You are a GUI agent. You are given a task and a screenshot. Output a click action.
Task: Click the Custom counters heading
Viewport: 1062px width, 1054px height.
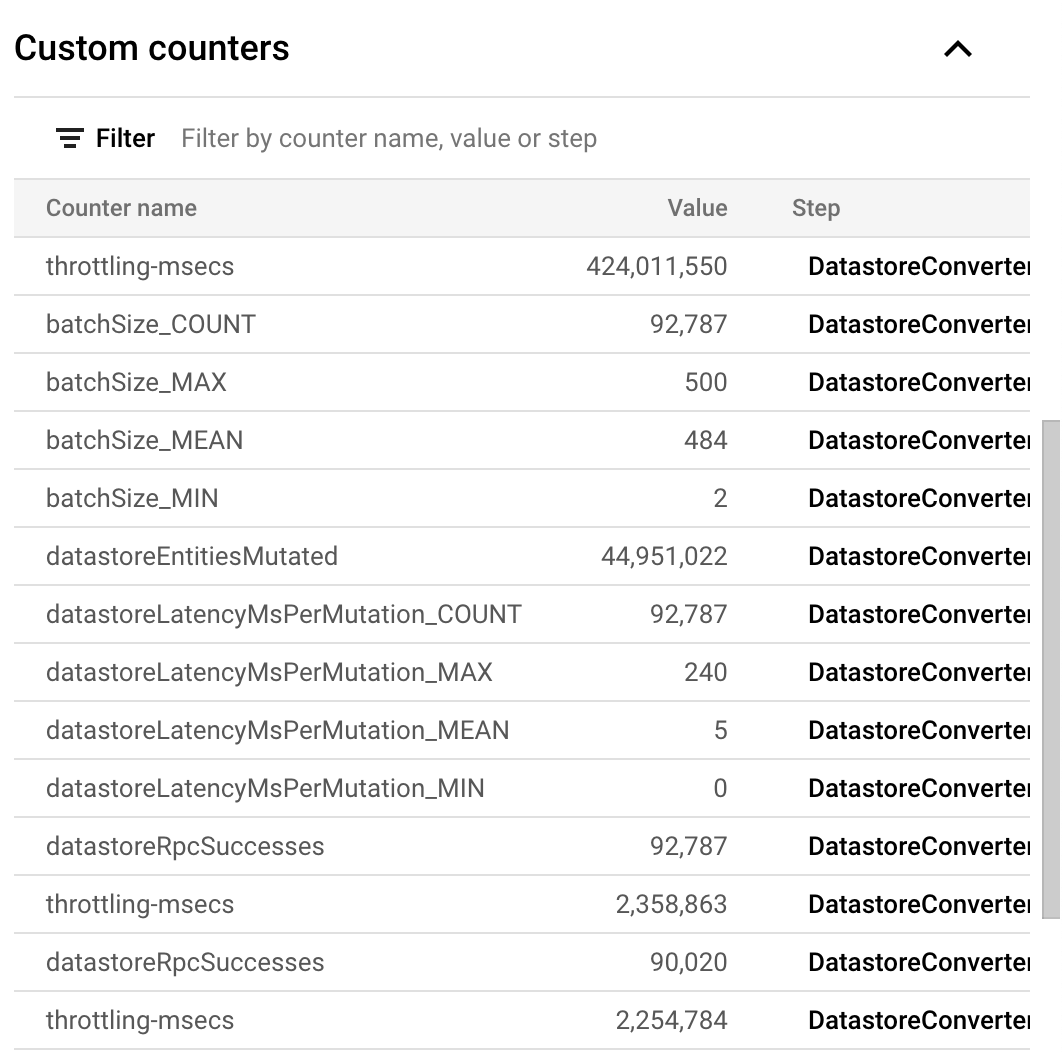click(152, 48)
